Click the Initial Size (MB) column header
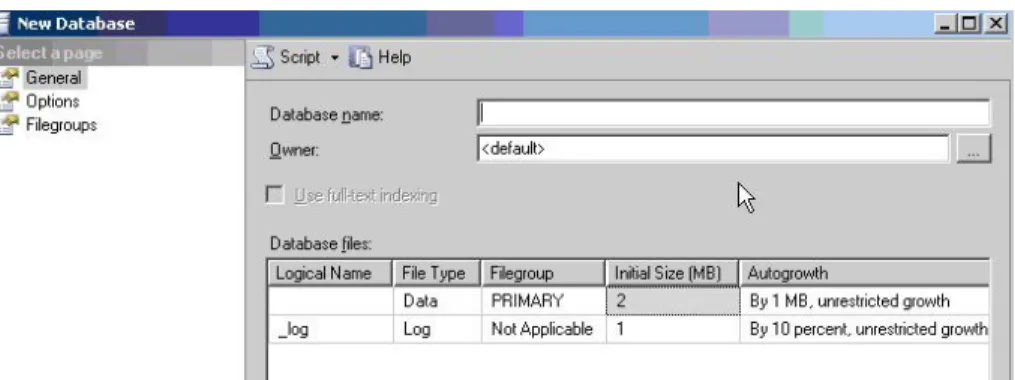 [673, 273]
